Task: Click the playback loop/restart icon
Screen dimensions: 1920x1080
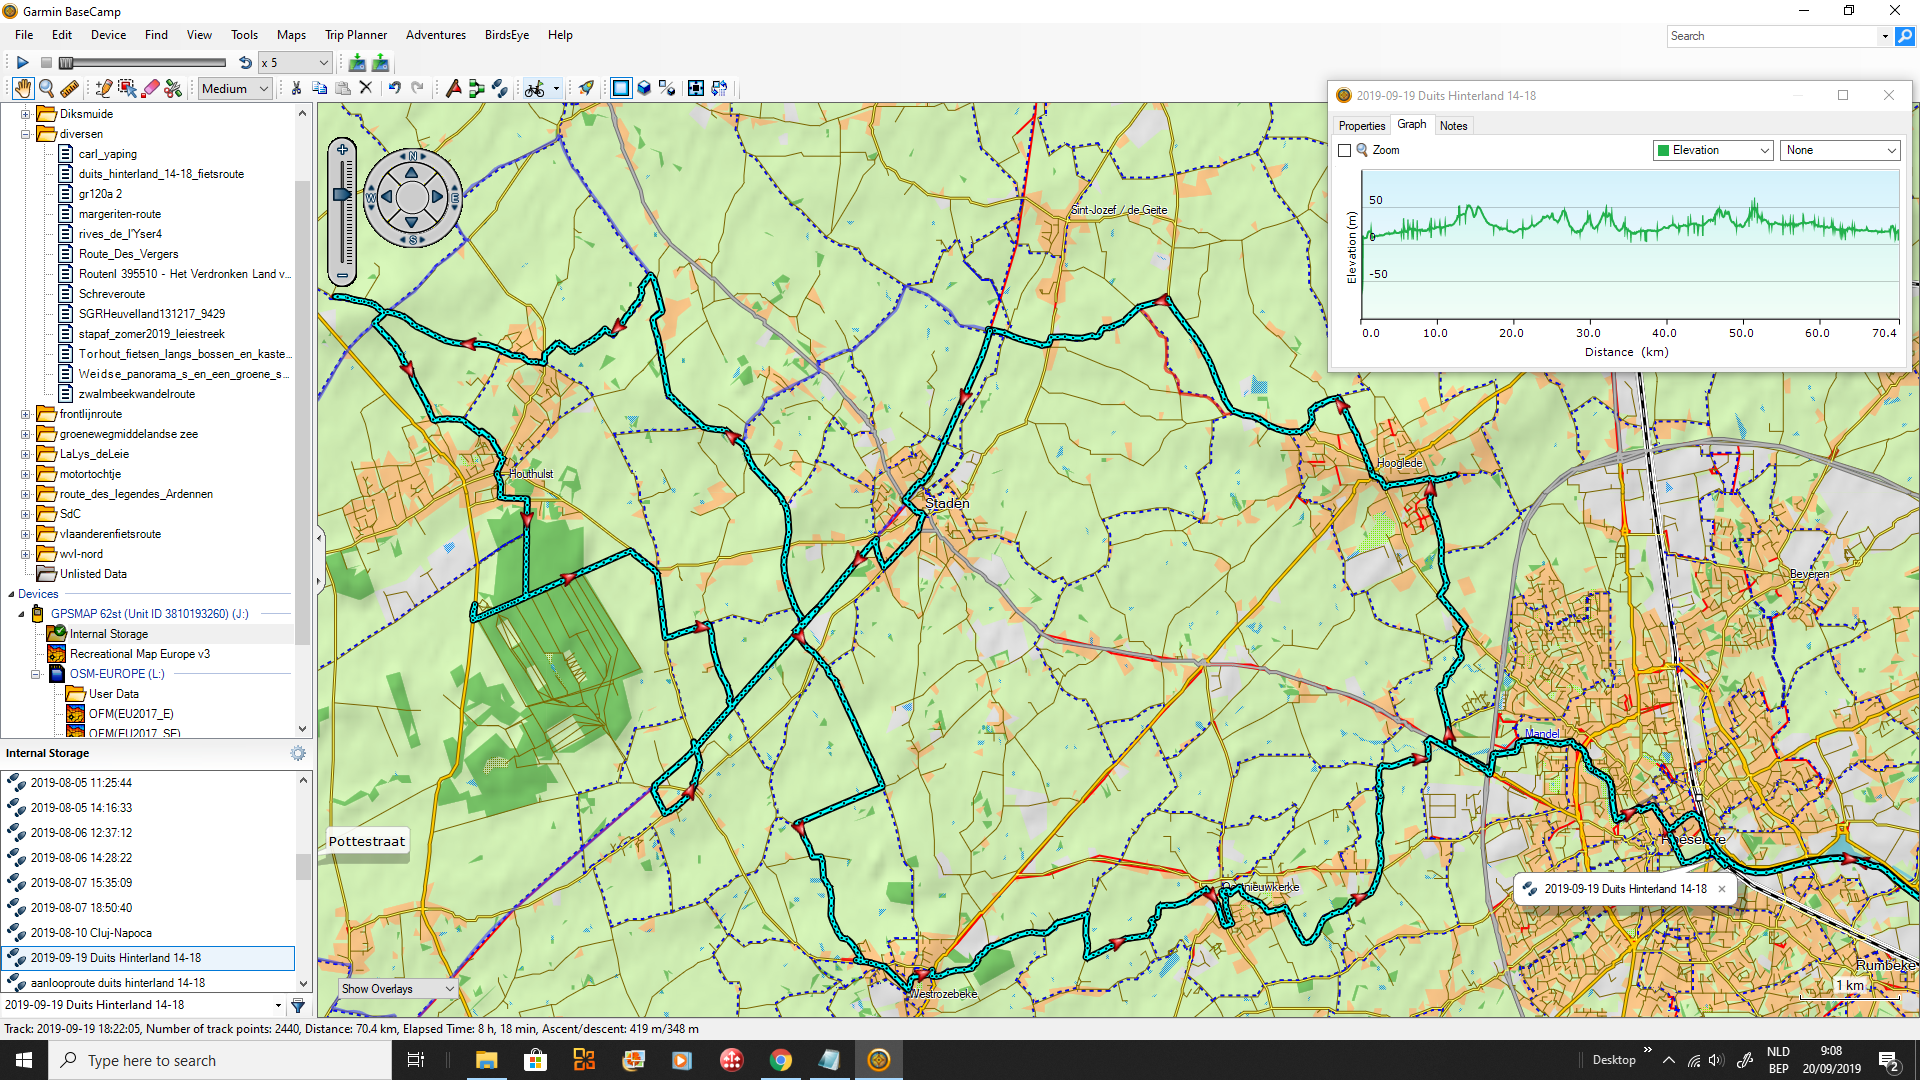Action: click(245, 62)
